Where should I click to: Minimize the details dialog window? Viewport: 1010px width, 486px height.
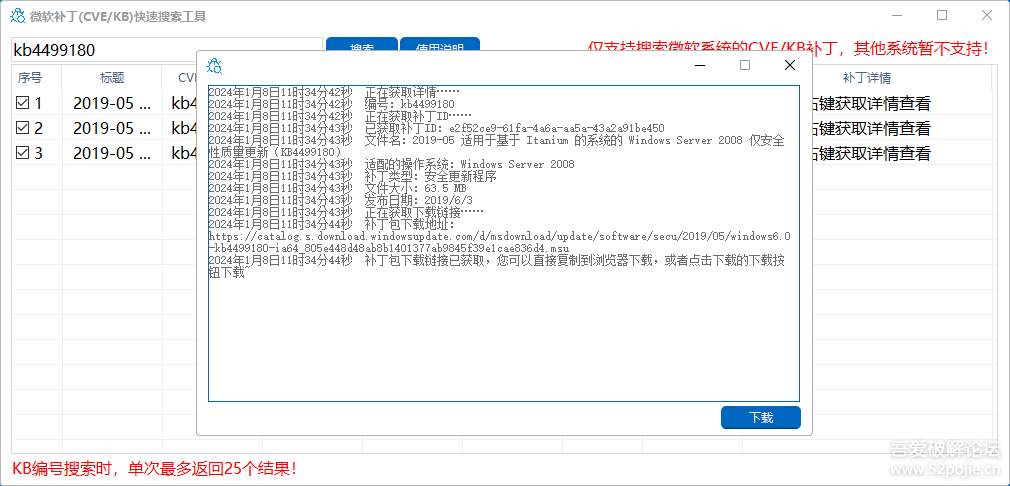click(700, 65)
